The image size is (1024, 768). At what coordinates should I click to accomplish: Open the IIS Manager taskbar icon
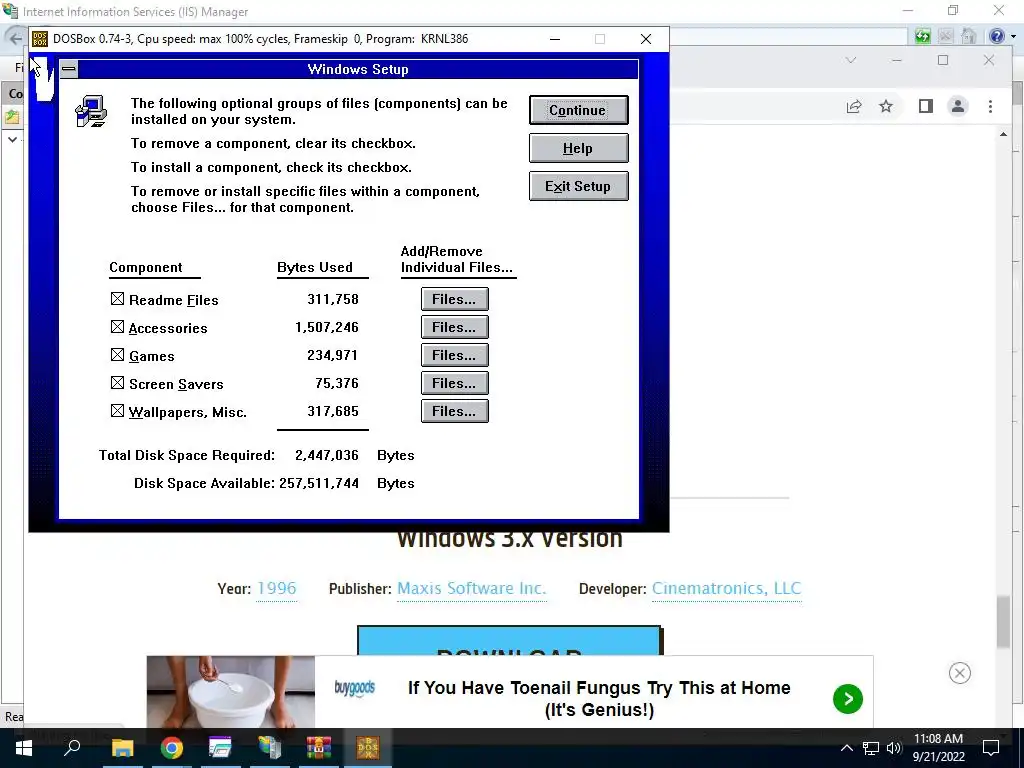tap(269, 748)
